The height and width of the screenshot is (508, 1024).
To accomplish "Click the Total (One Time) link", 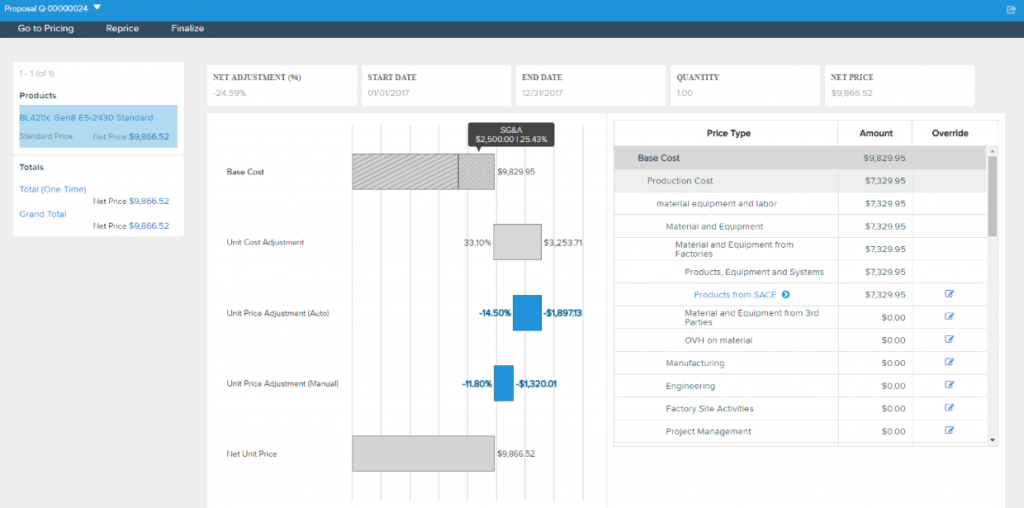I will (53, 189).
